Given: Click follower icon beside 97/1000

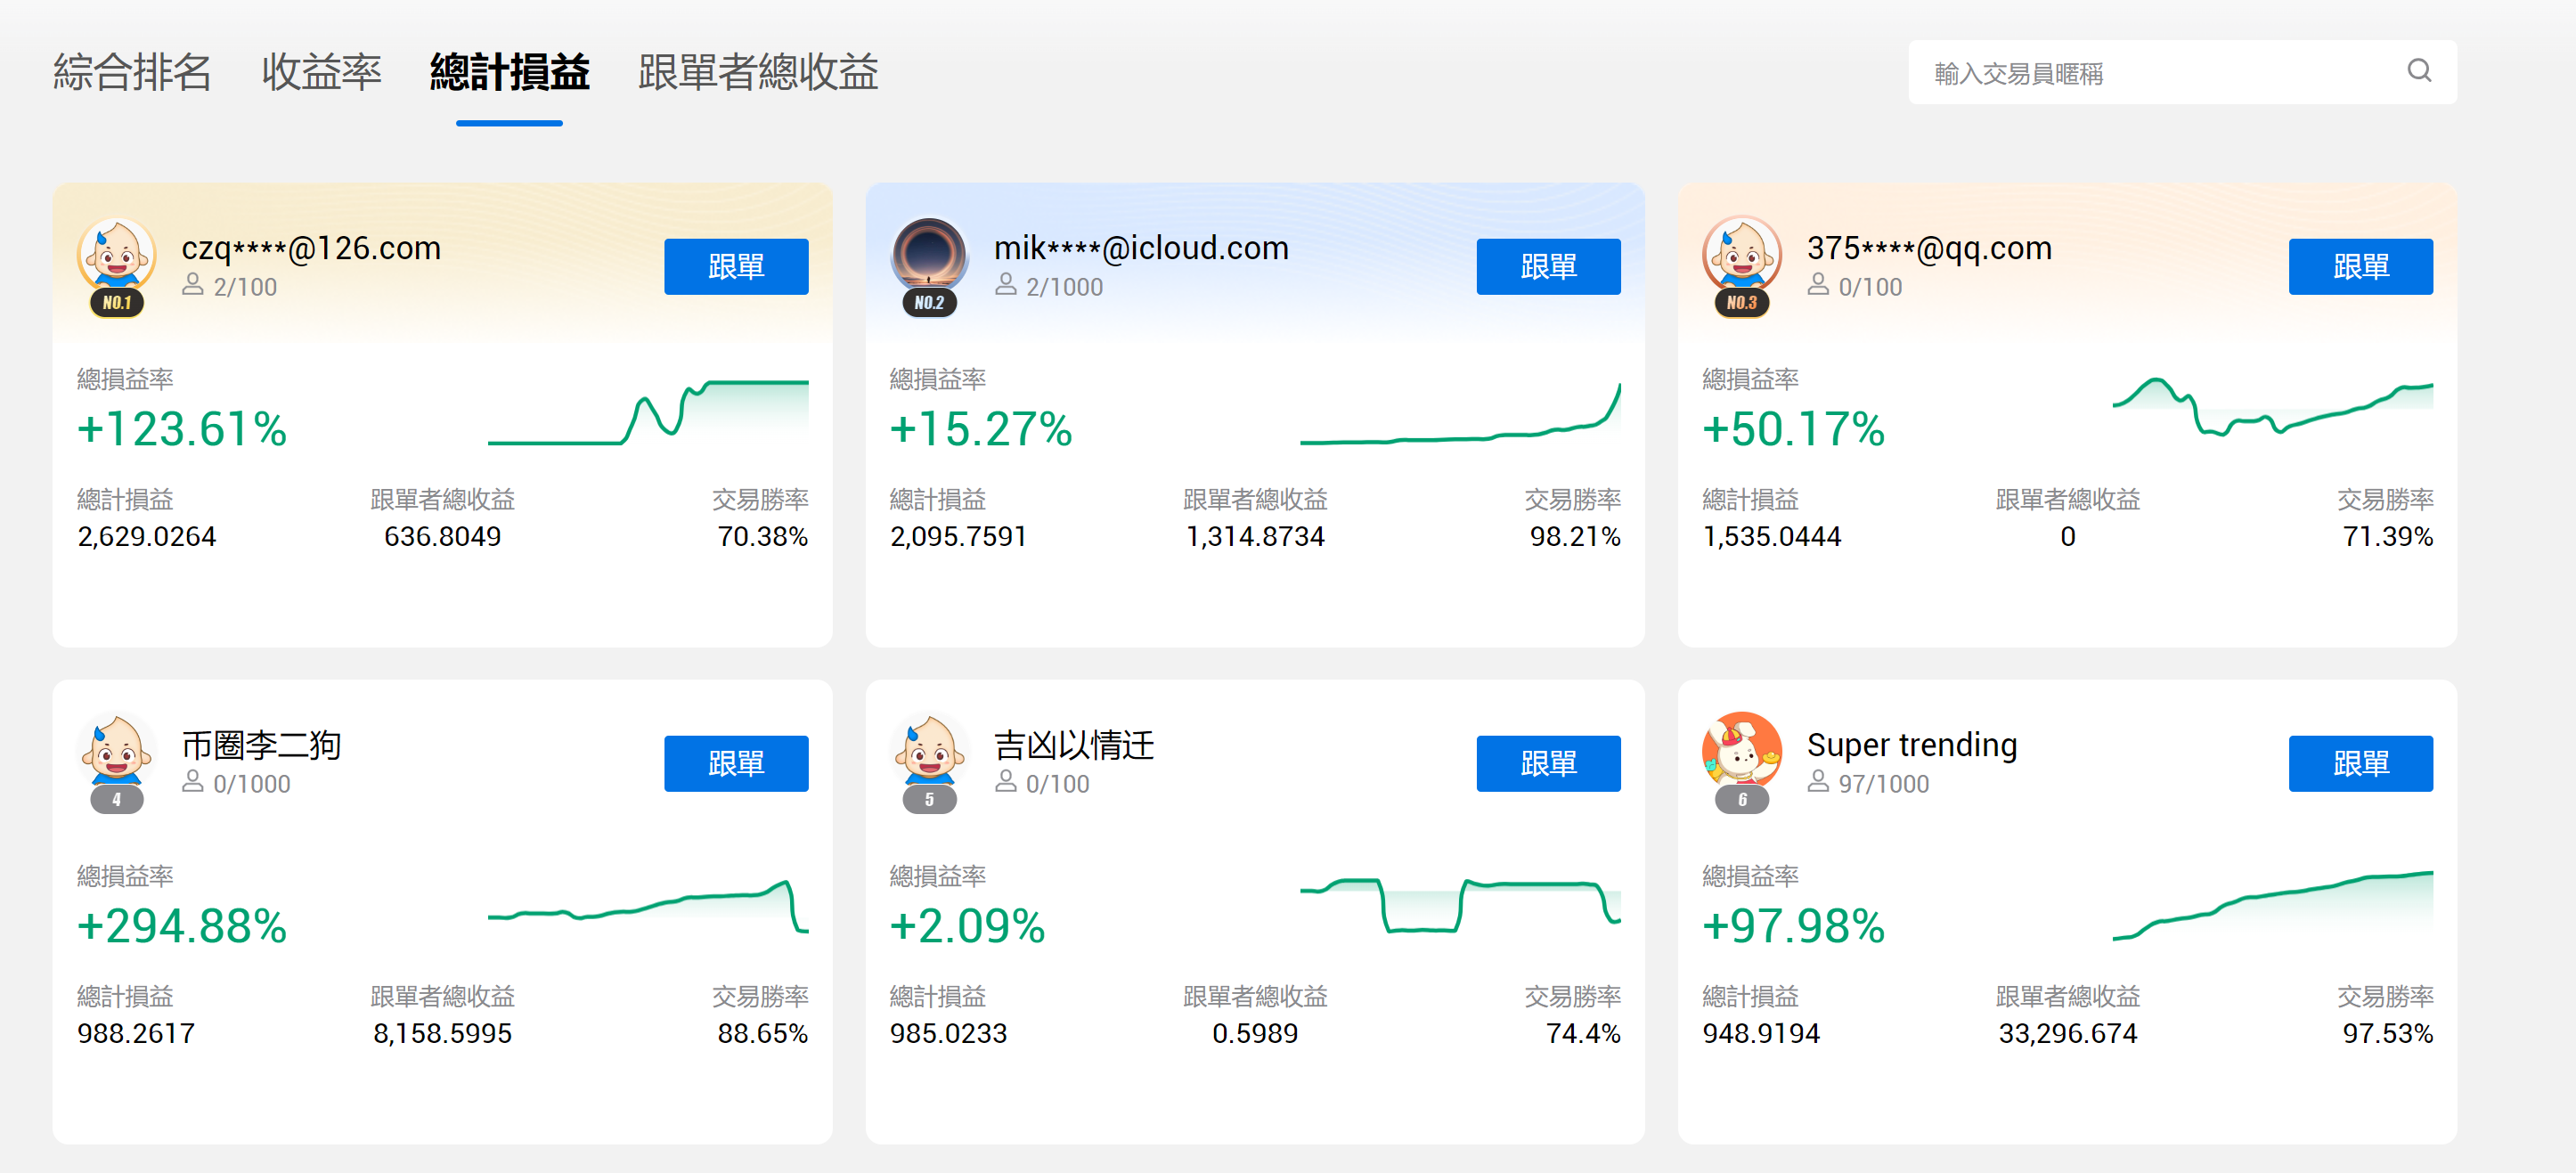Looking at the screenshot, I should pyautogui.click(x=1817, y=782).
